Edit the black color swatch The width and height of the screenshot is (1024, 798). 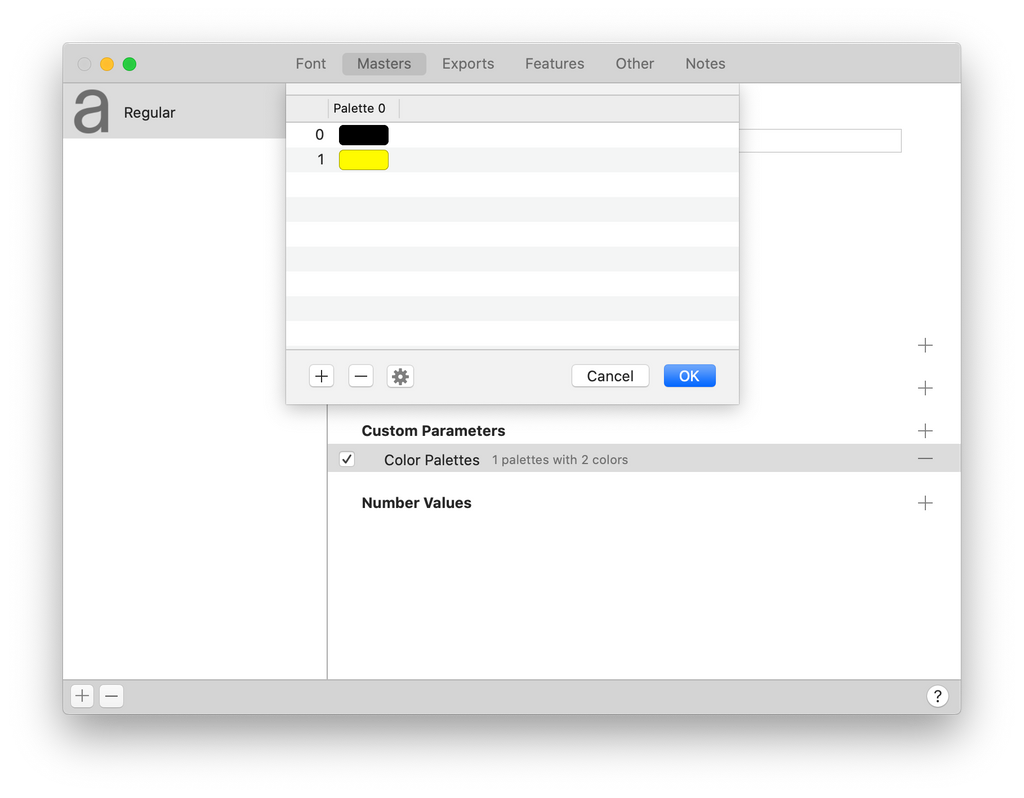(363, 134)
